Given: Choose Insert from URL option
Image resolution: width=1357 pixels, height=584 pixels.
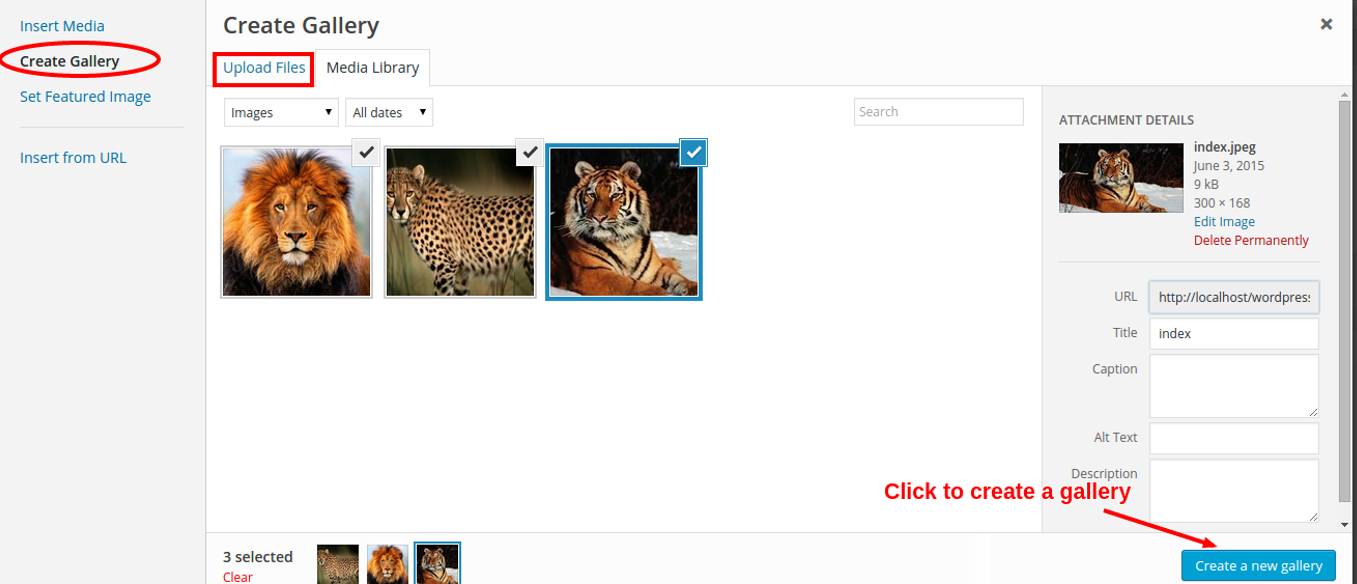Looking at the screenshot, I should click(73, 158).
